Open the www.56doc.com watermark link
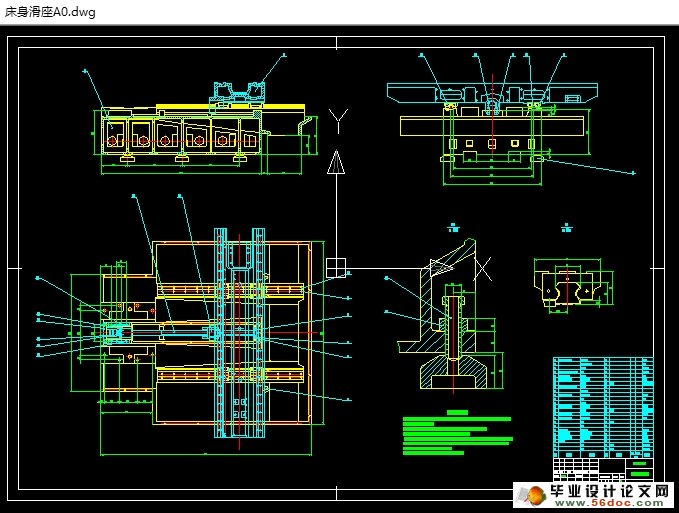This screenshot has width=679, height=513. (x=616, y=506)
